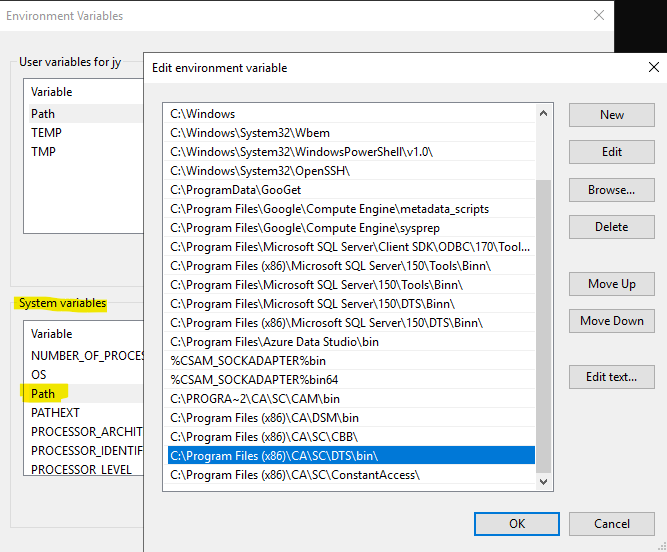Image resolution: width=667 pixels, height=552 pixels.
Task: Click the path list vertical scrollbar
Action: (543, 320)
